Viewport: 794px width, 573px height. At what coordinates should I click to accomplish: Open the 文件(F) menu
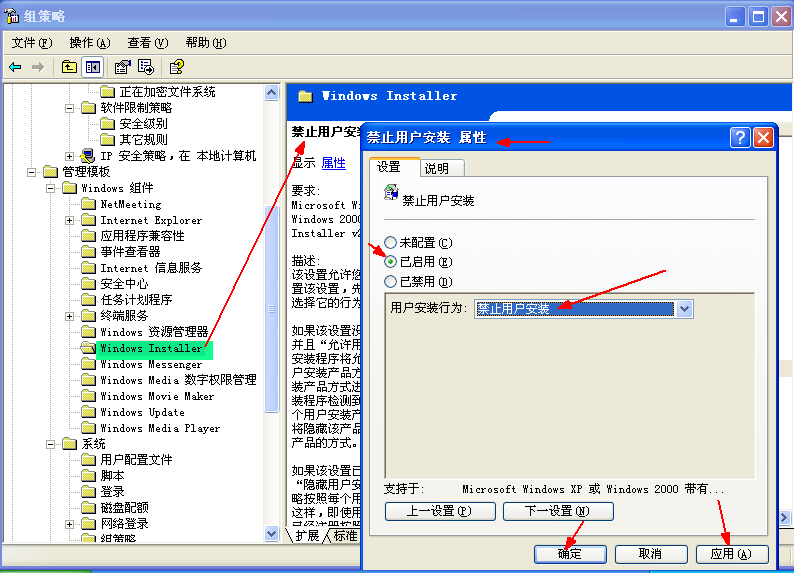click(32, 43)
